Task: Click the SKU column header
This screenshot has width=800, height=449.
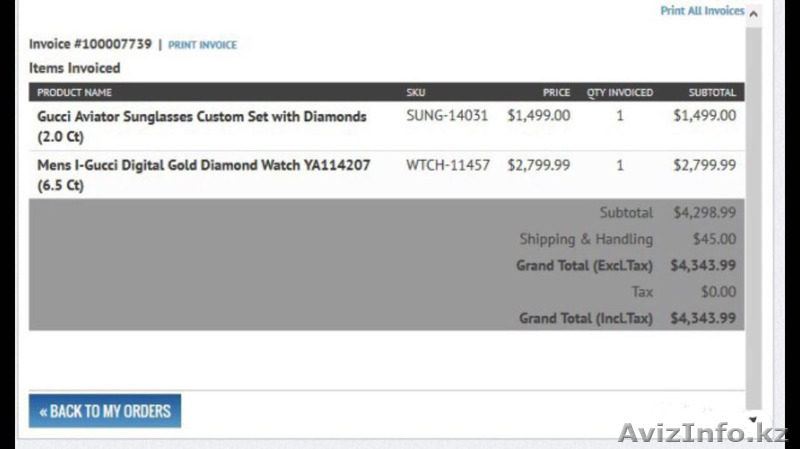Action: click(x=416, y=92)
